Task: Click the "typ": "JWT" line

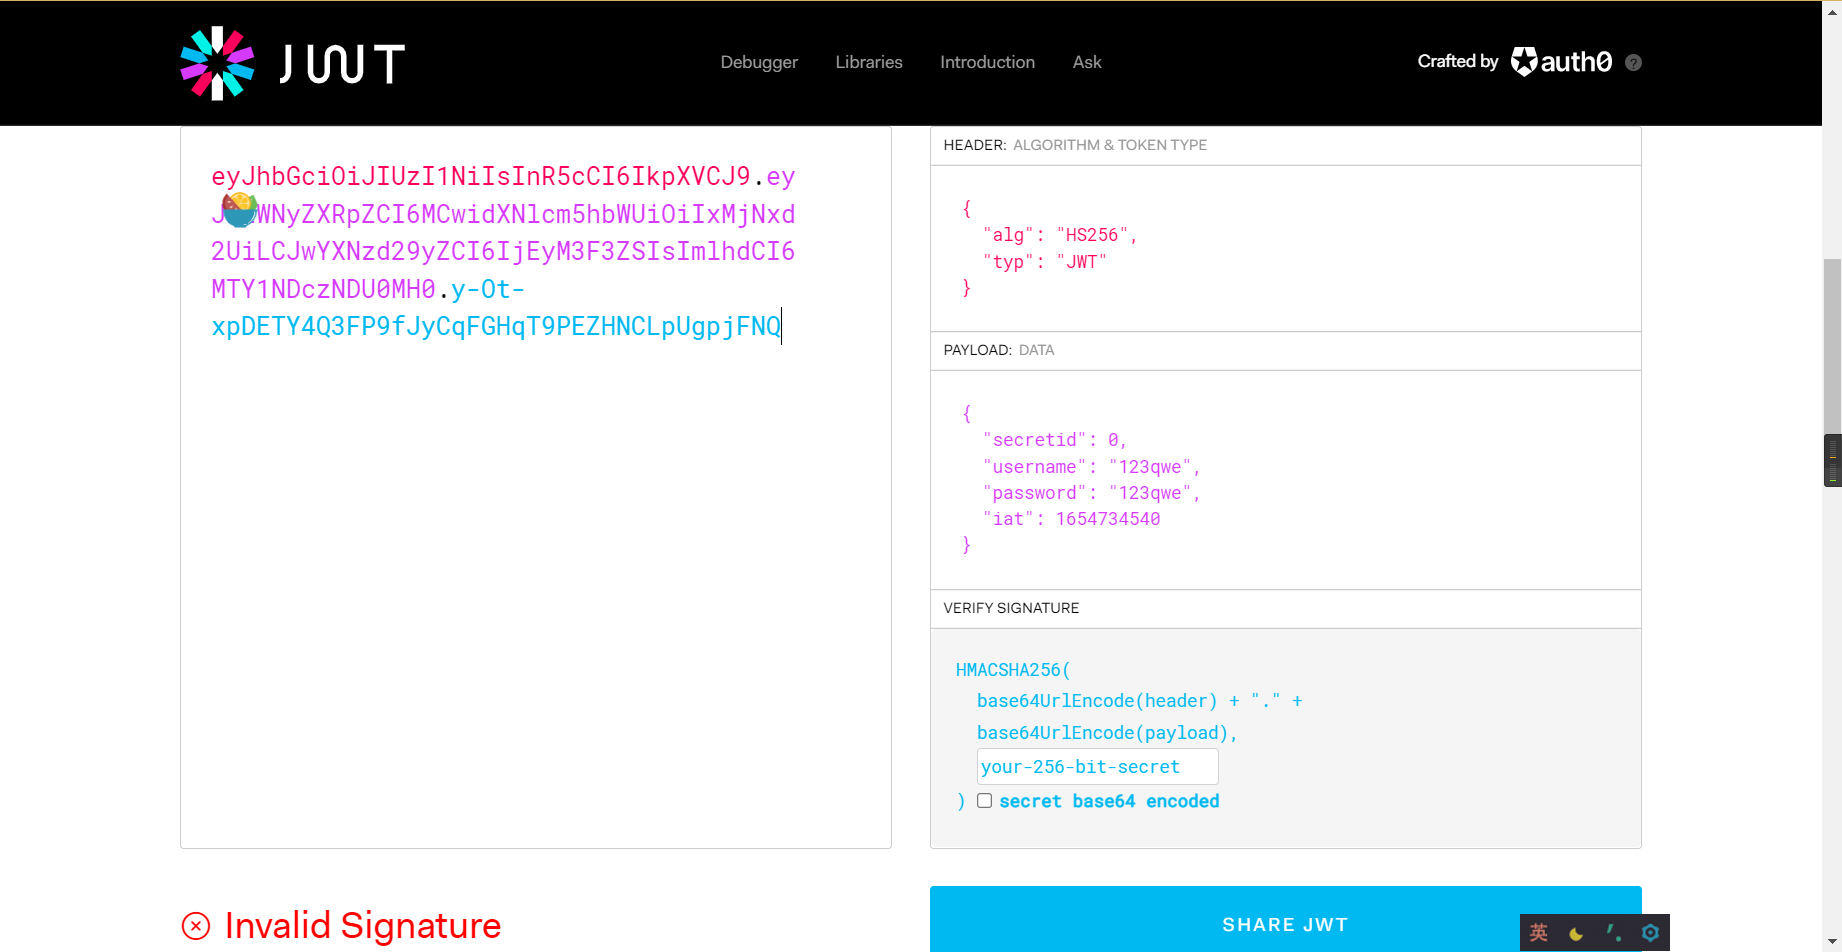Action: click(x=1045, y=262)
